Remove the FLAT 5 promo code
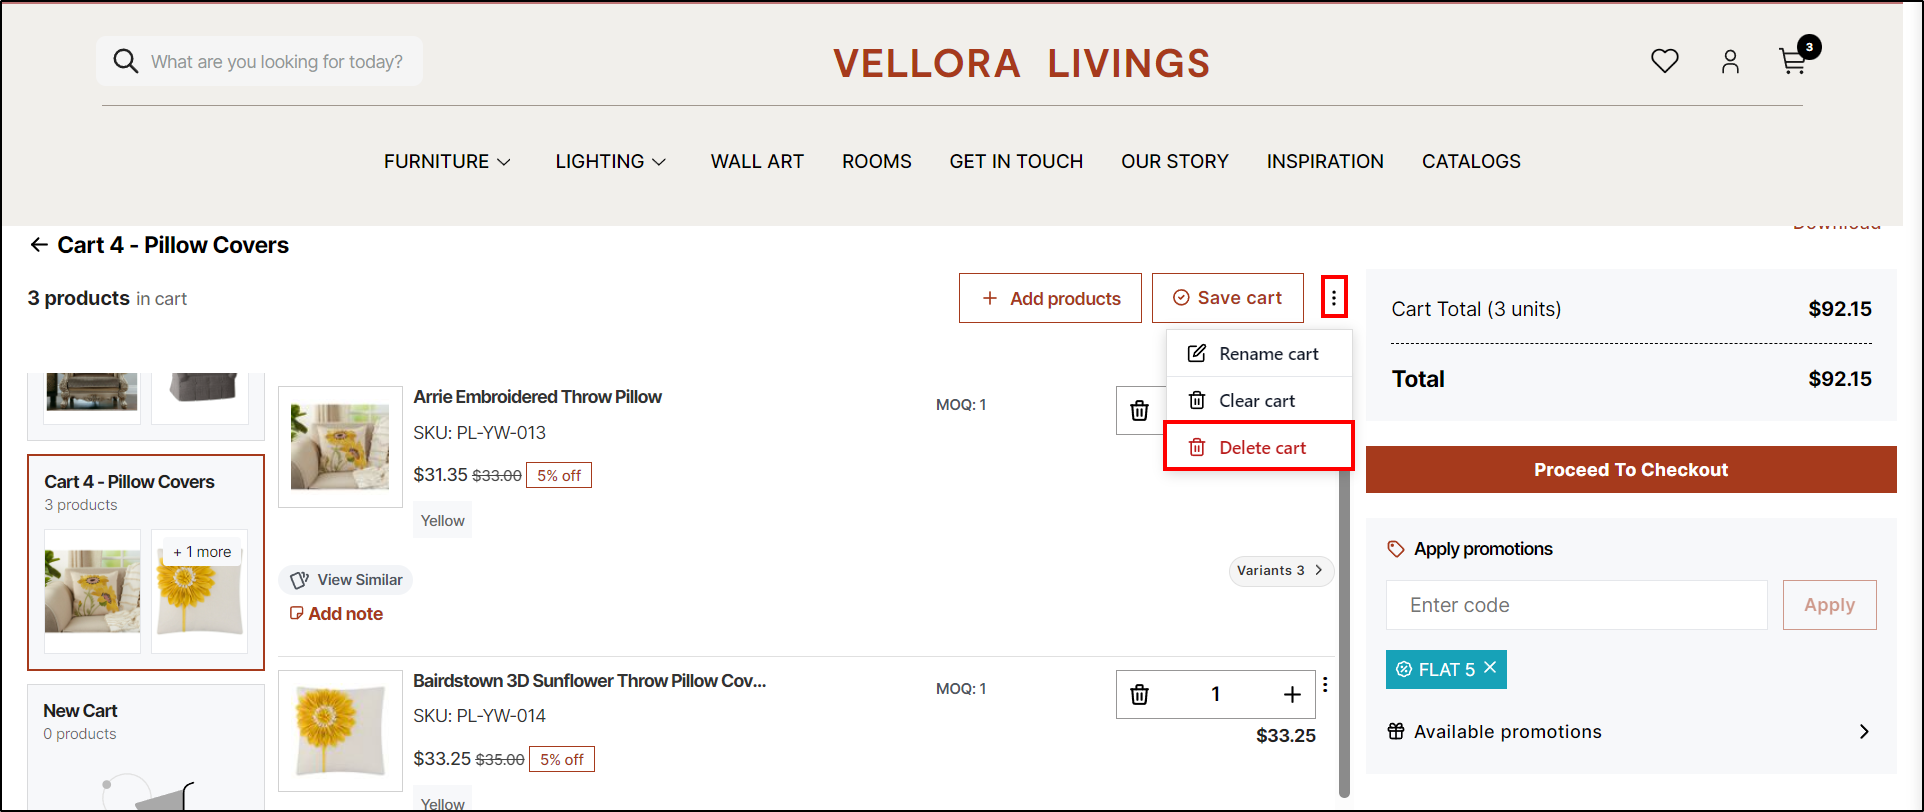1924x812 pixels. 1490,667
